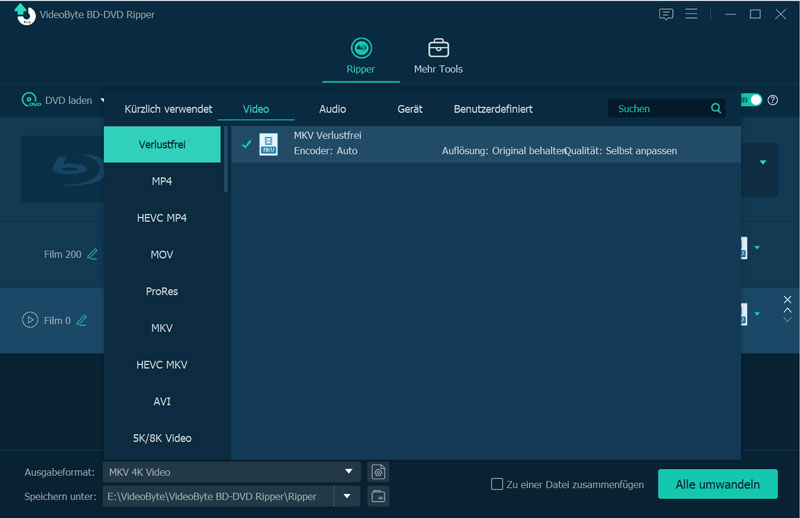Click the VideoByte app logo

[24, 14]
